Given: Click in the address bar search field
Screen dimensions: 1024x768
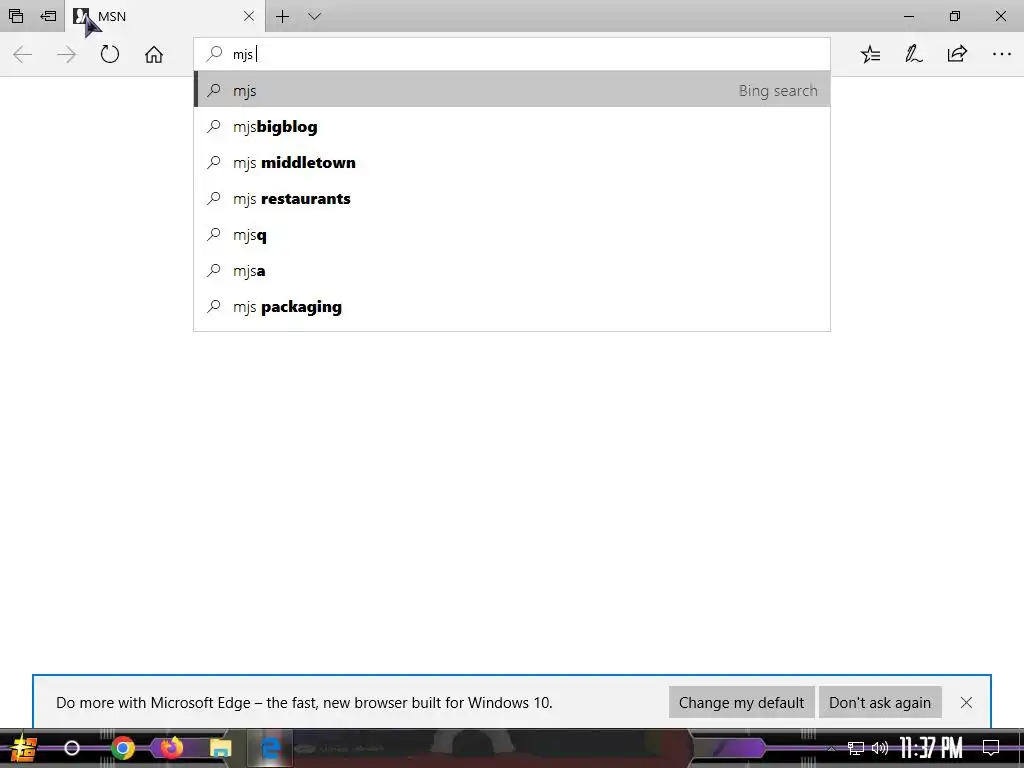Looking at the screenshot, I should click(512, 54).
